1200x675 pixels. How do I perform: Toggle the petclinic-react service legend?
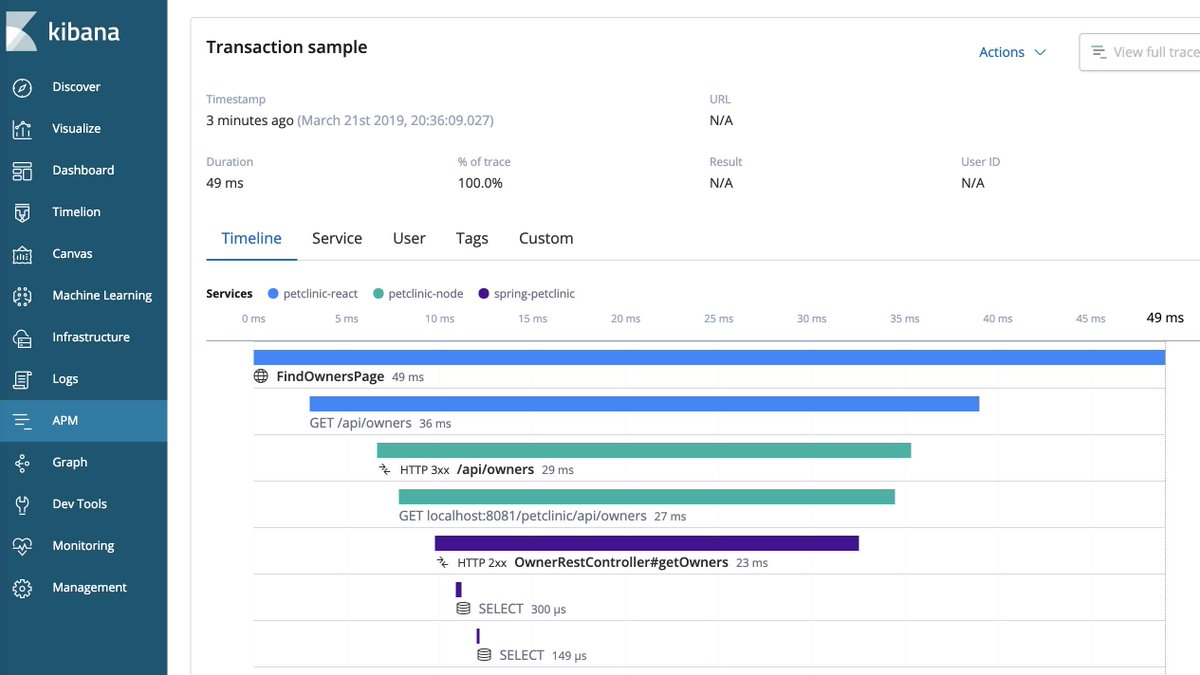pos(312,293)
